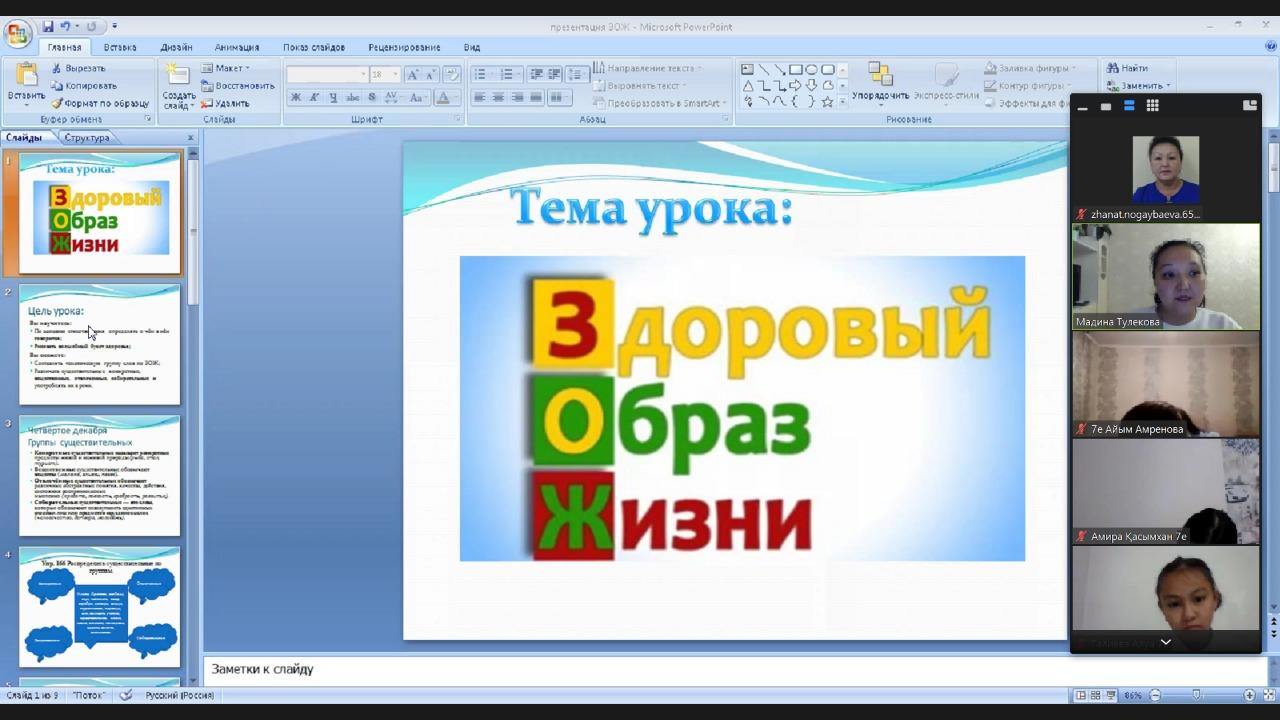
Task: Toggle italic (К) formatting
Action: click(x=314, y=98)
